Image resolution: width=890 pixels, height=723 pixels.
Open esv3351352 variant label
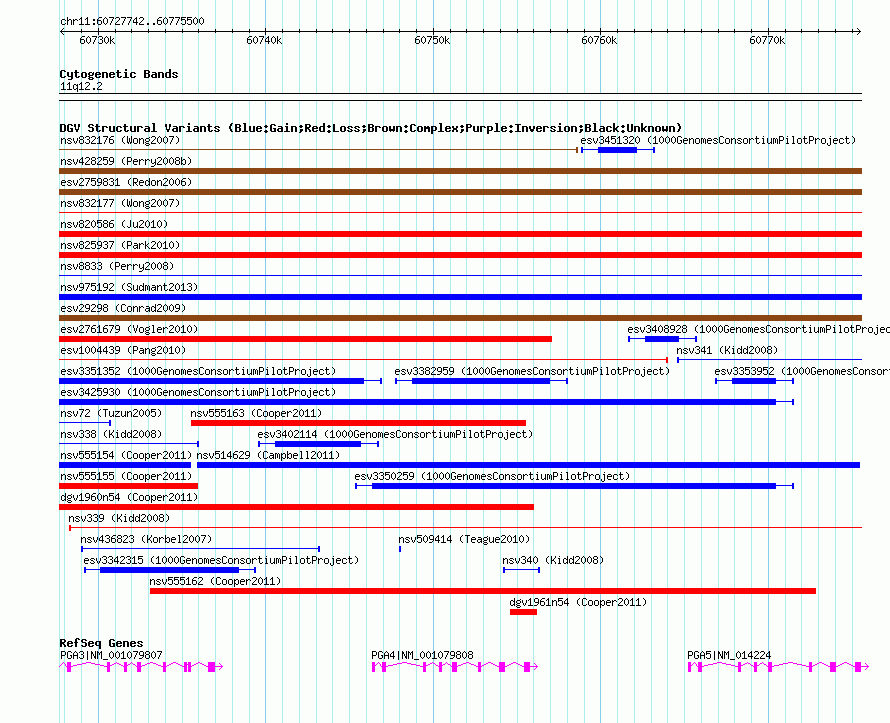coord(198,371)
